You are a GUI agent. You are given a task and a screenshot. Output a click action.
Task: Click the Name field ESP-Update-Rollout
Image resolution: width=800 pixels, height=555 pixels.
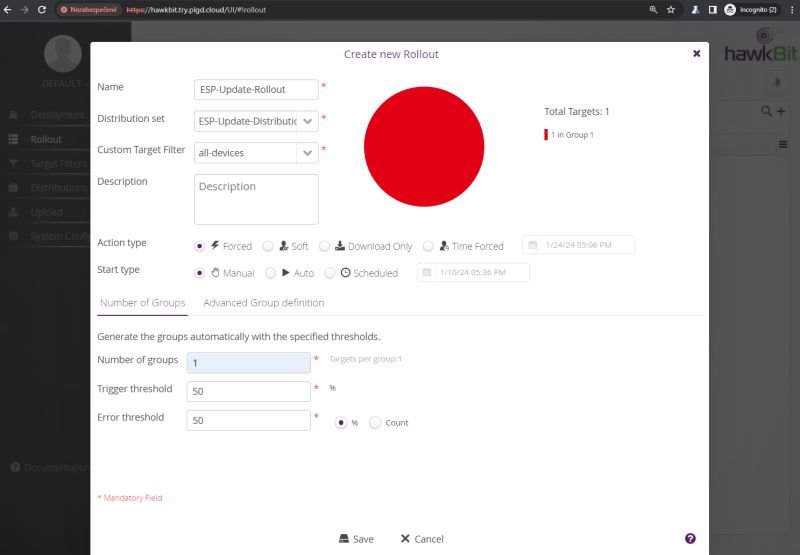point(256,89)
